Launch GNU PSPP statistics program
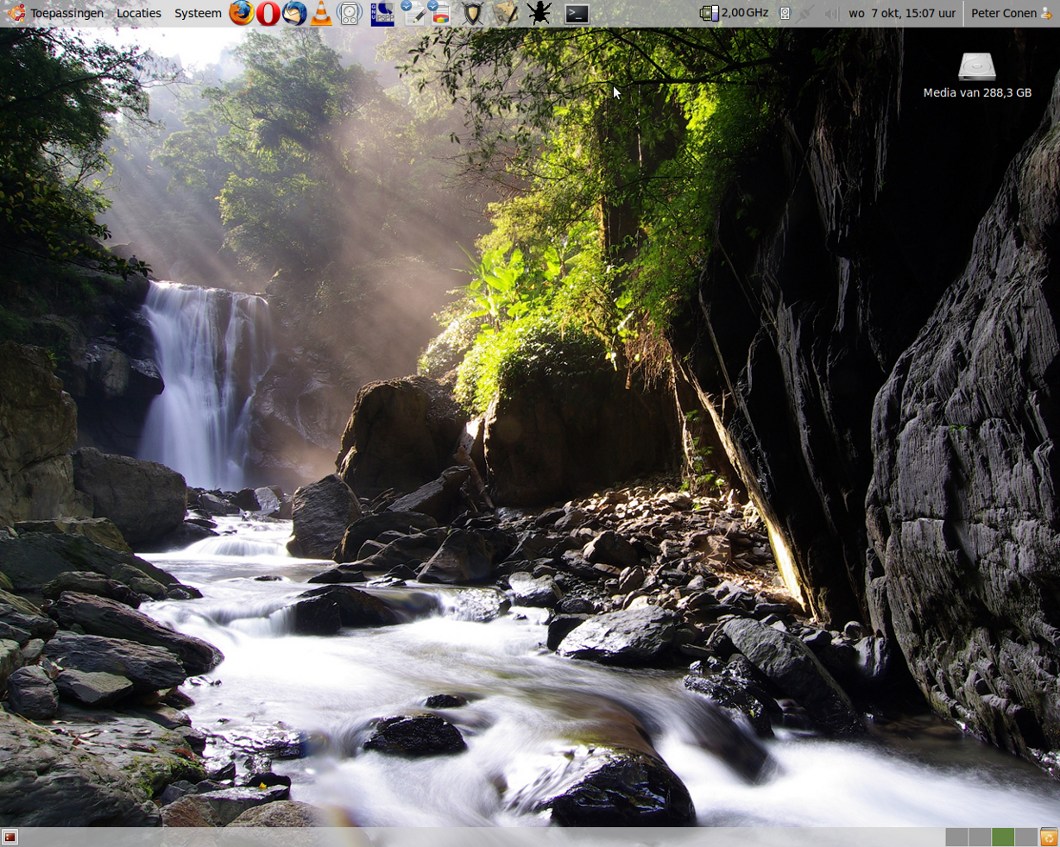This screenshot has height=847, width=1060. (x=383, y=13)
